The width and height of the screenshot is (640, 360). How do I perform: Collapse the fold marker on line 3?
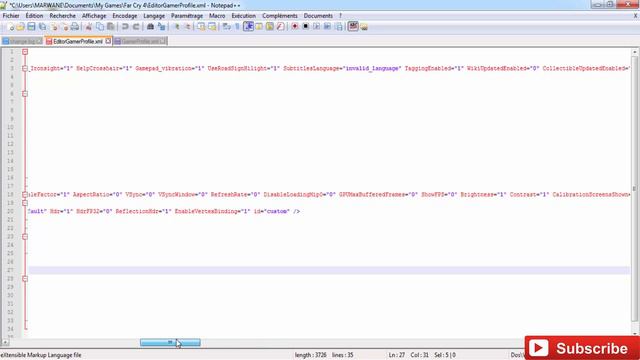[x=25, y=69]
